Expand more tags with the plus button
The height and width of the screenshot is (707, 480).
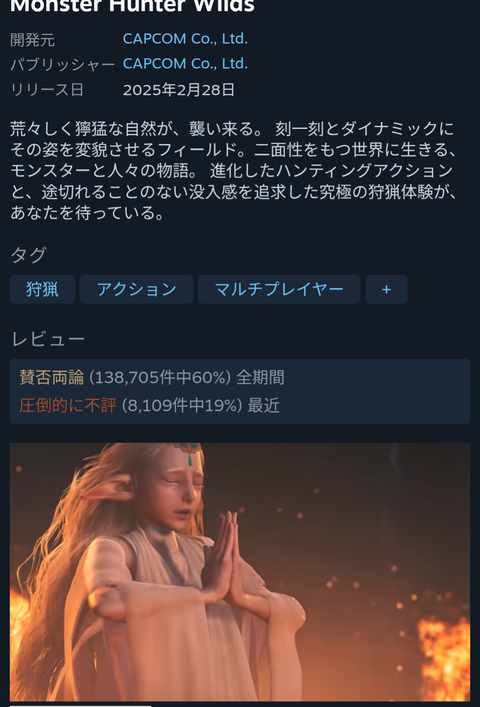[x=386, y=289]
